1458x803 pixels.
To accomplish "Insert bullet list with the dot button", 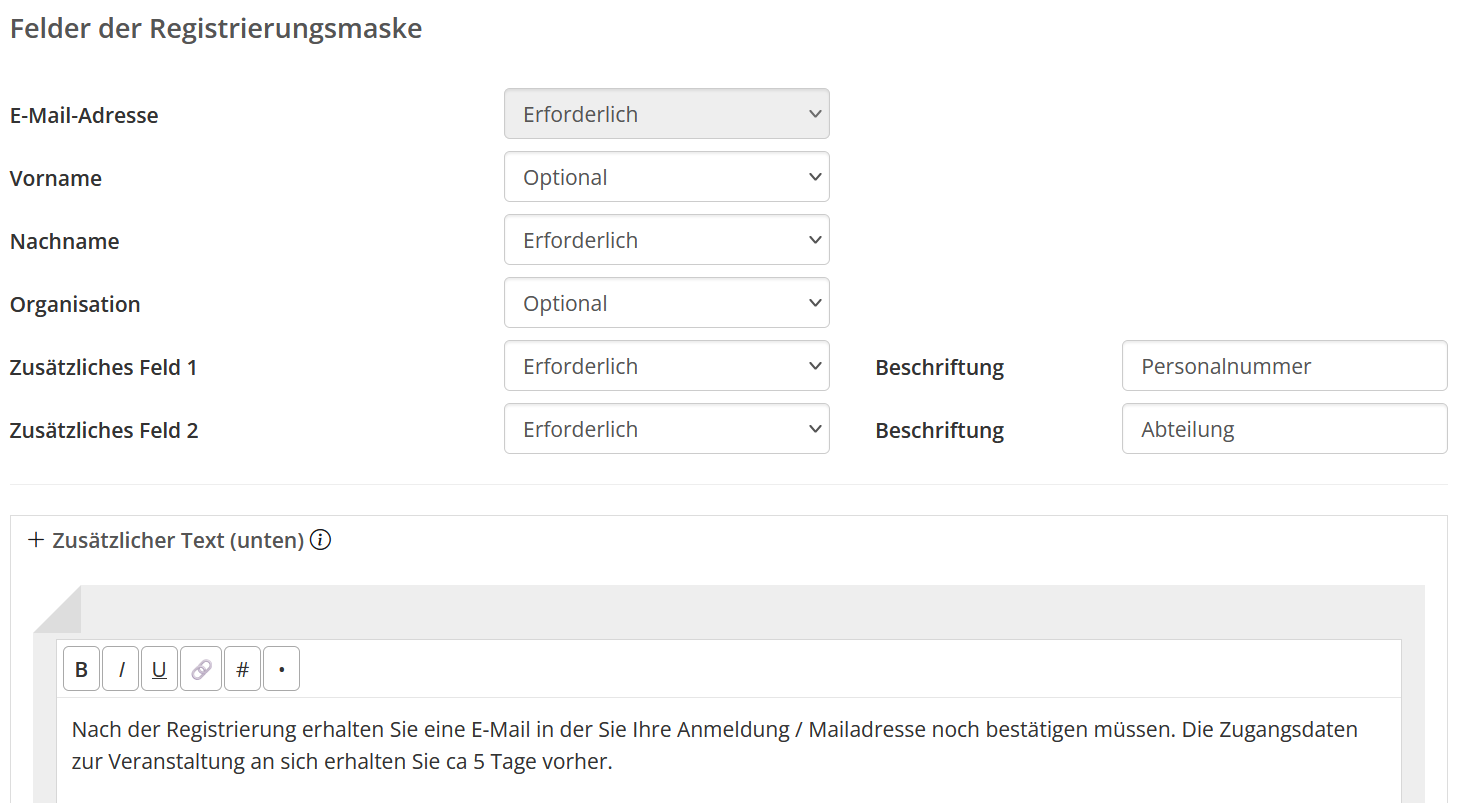I will point(281,669).
